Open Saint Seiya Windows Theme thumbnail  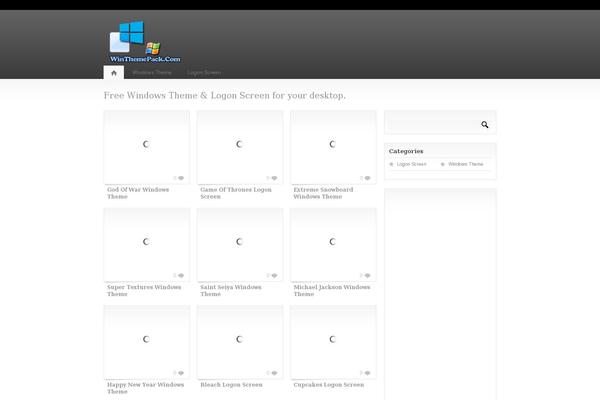[240, 245]
